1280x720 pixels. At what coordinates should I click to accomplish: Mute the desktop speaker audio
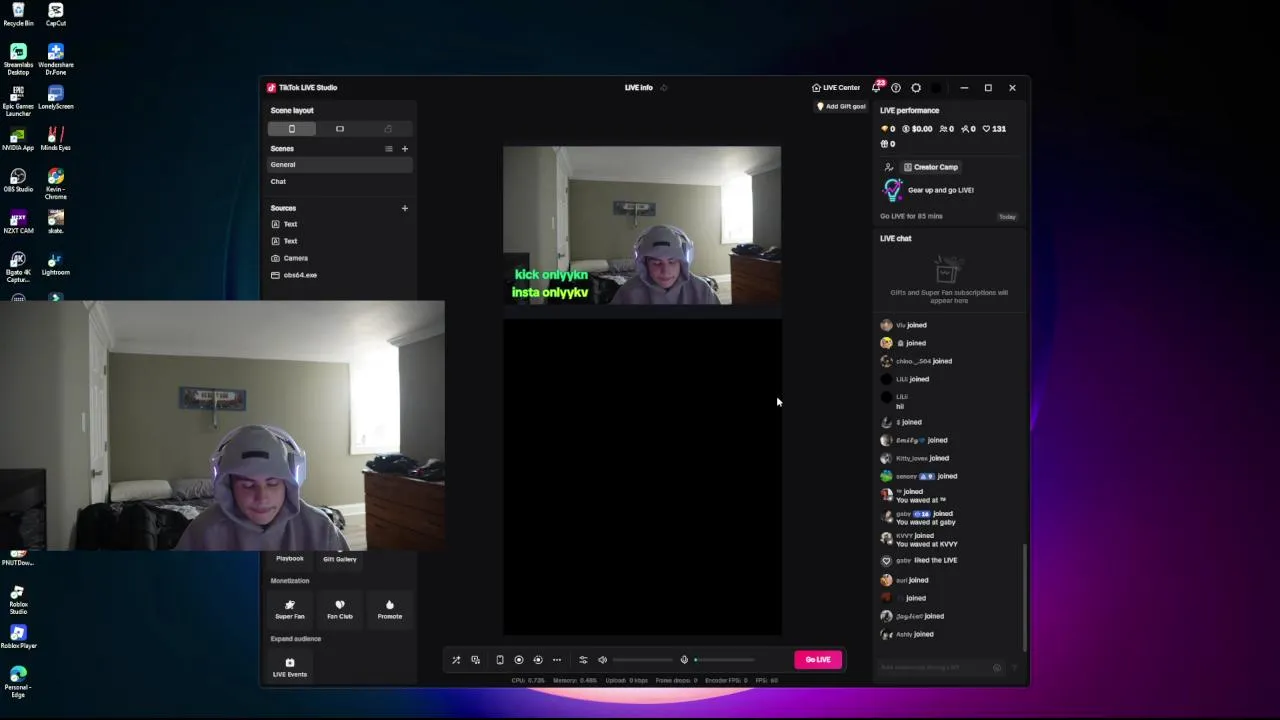[602, 660]
